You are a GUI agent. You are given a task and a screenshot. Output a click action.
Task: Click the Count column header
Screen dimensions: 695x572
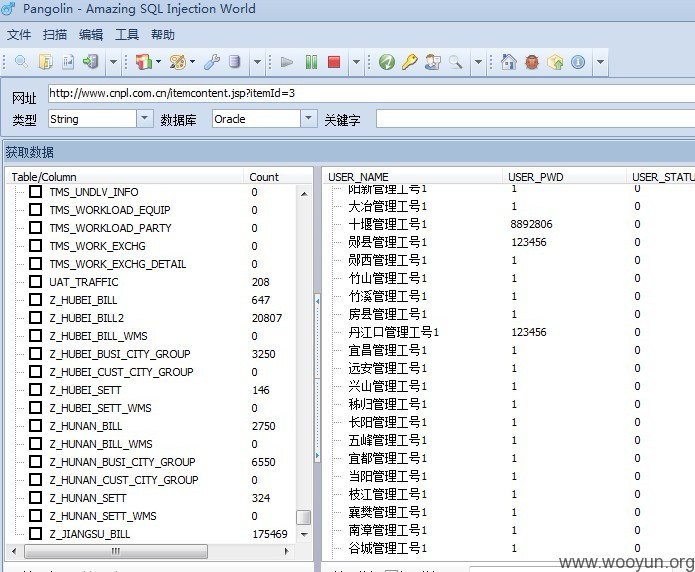tap(277, 177)
